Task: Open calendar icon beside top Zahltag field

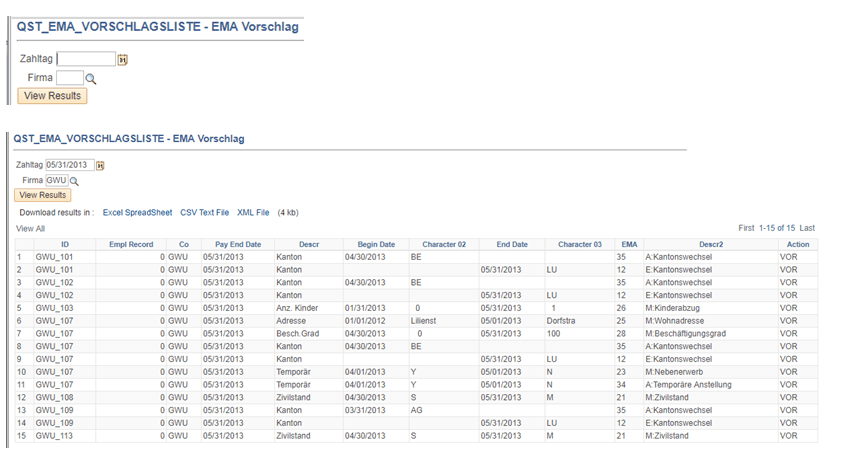Action: click(x=123, y=59)
